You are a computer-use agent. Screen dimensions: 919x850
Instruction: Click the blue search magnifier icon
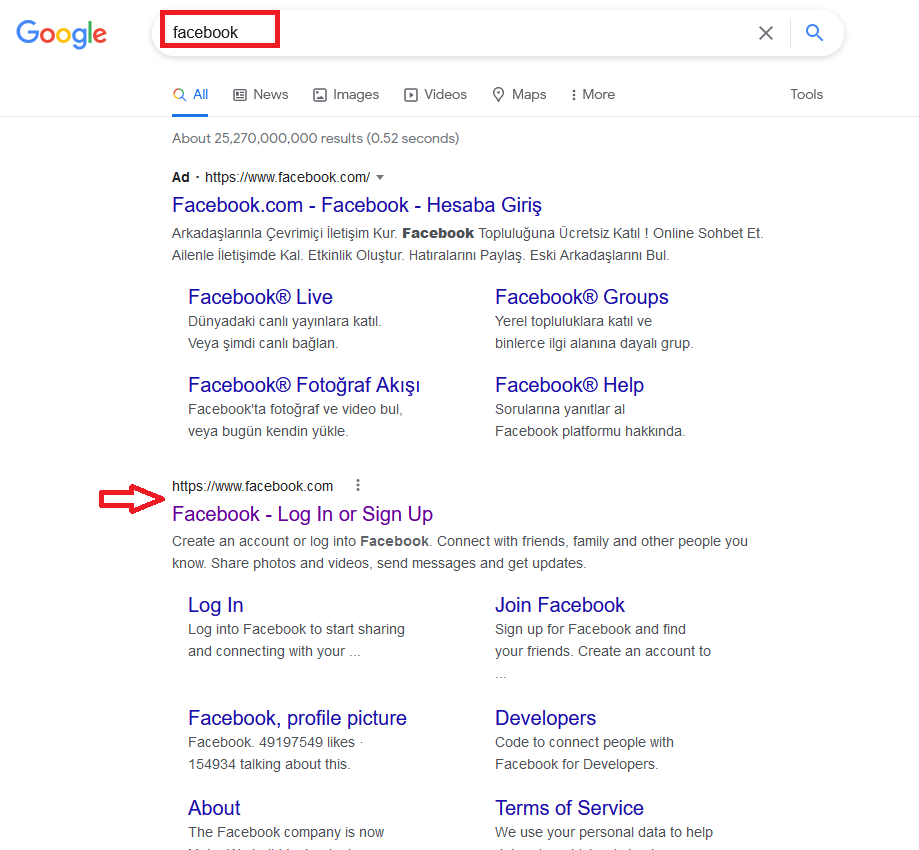pos(813,33)
